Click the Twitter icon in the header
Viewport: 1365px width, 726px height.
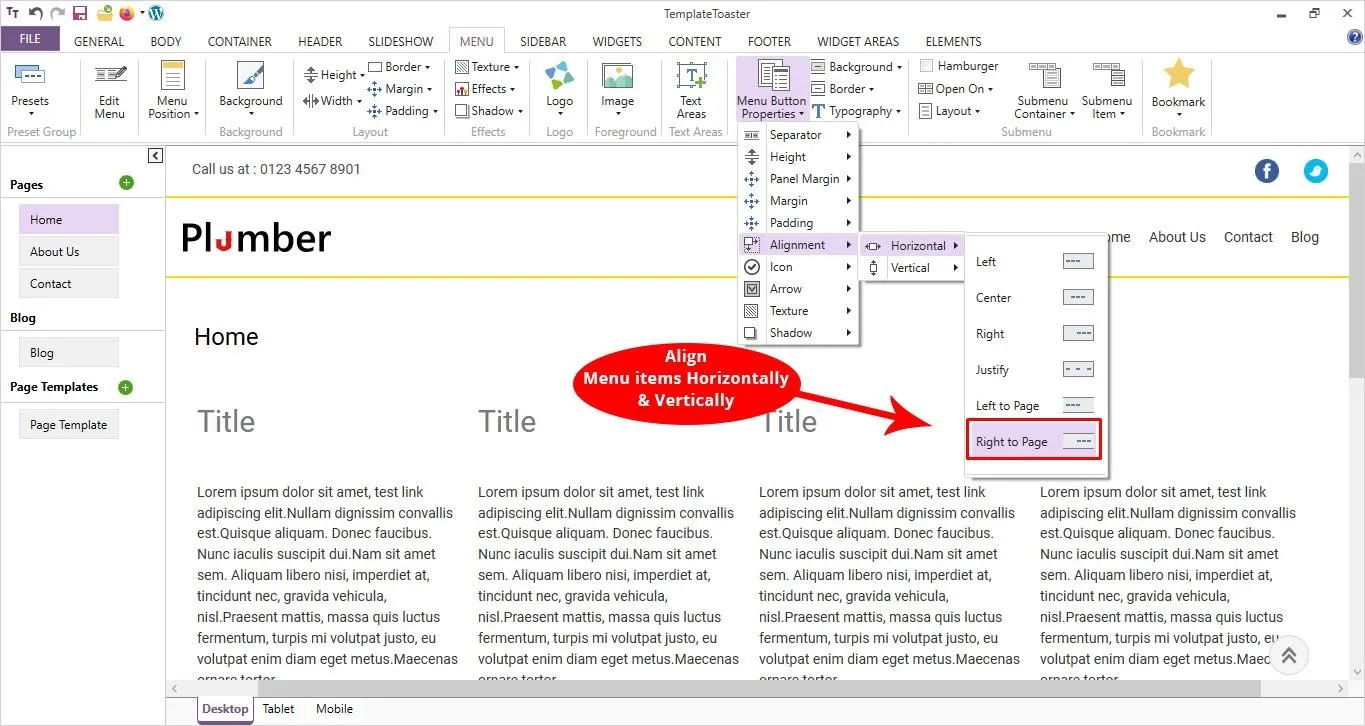(1316, 171)
